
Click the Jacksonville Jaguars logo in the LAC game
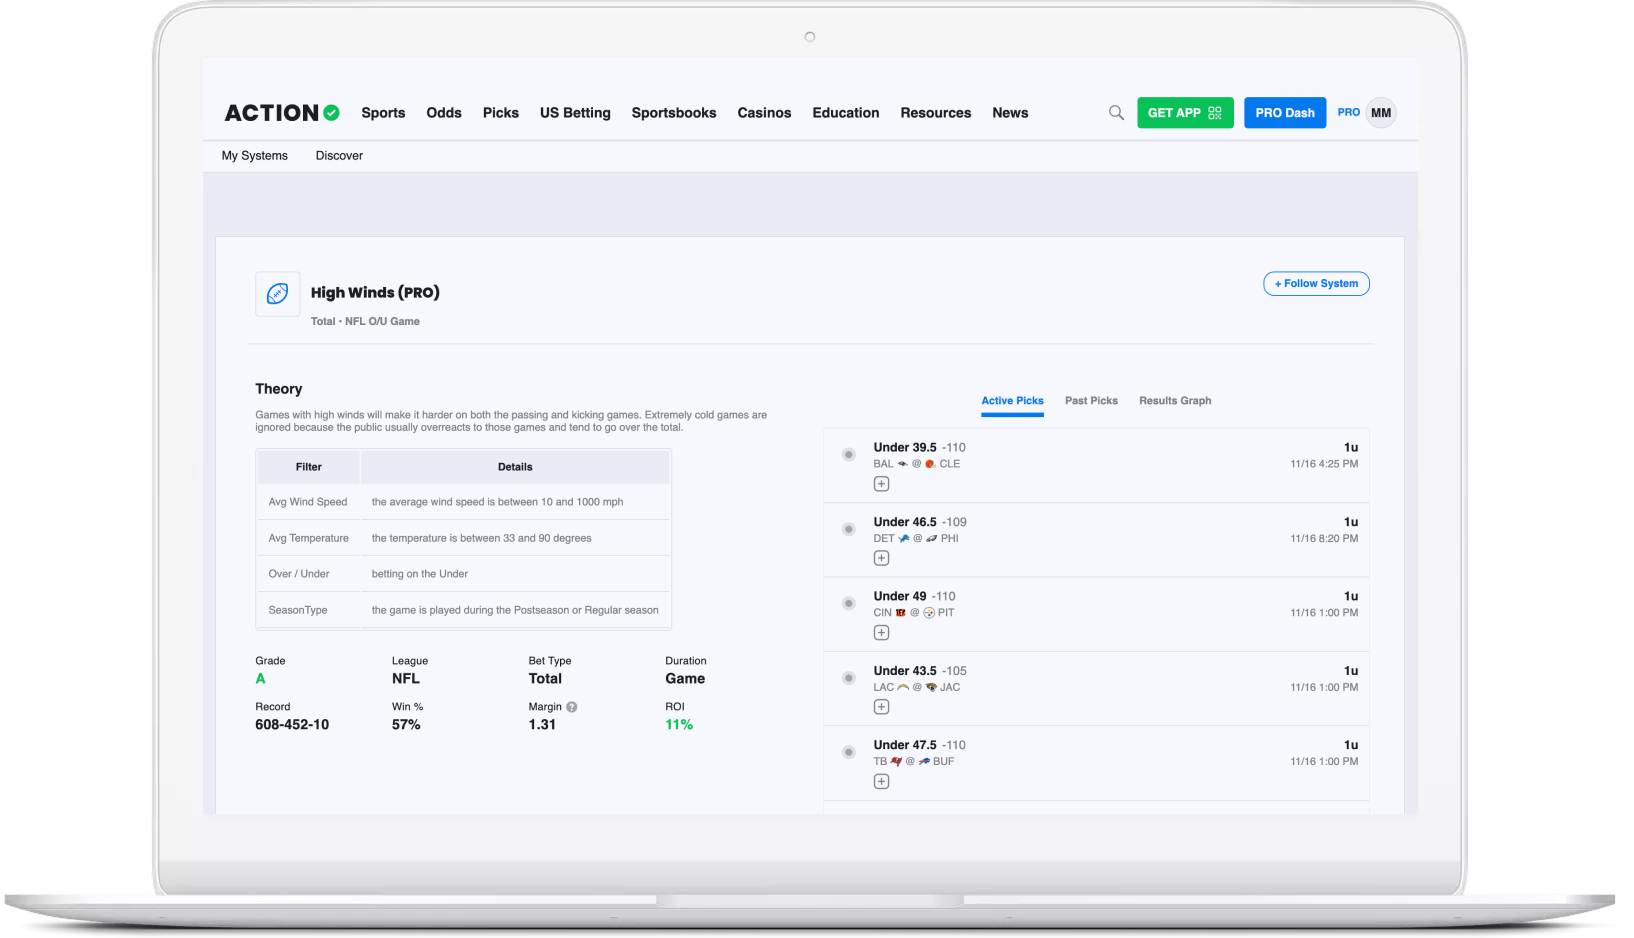[930, 687]
